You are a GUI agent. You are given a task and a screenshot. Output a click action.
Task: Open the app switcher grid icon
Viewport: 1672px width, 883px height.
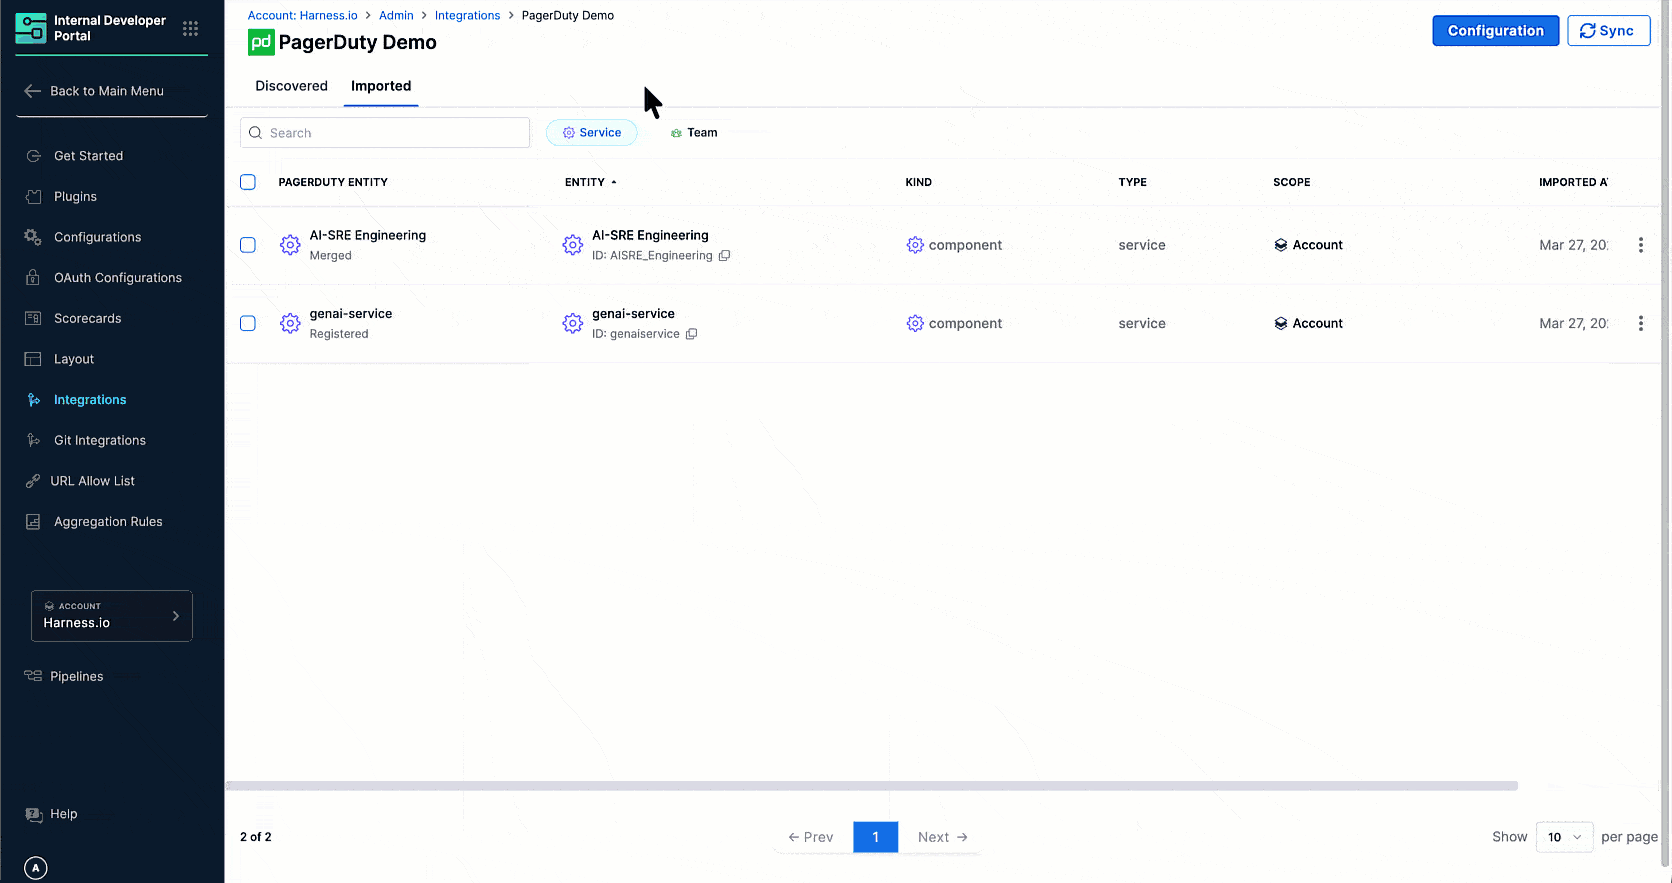(x=190, y=29)
